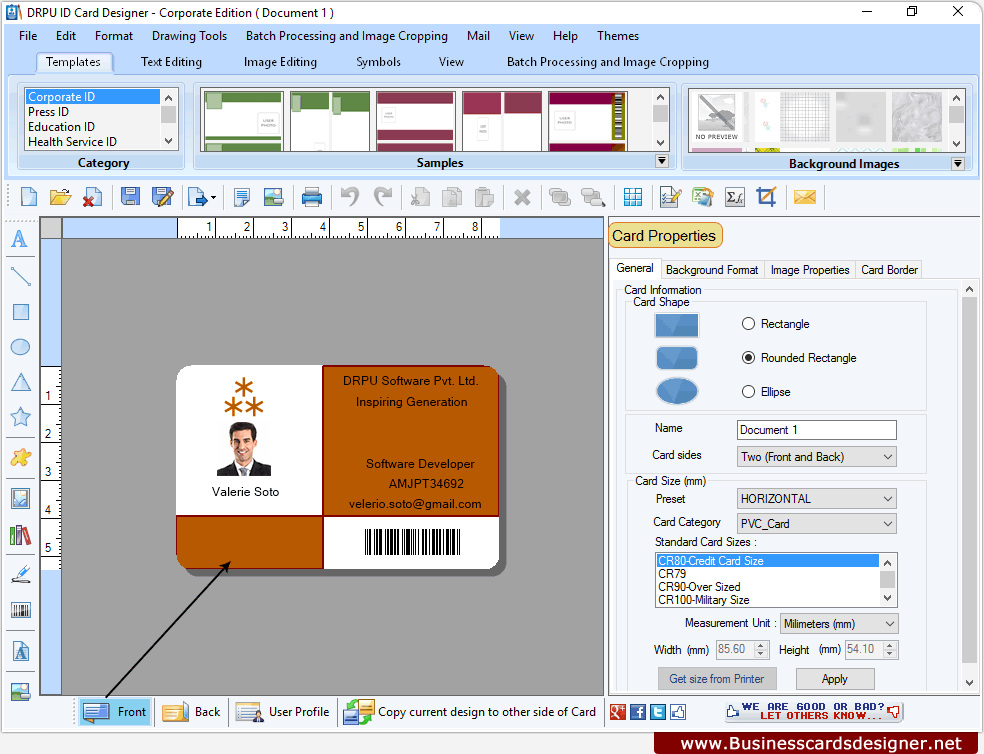Click the Google Plus share icon
This screenshot has width=984, height=754.
[x=618, y=711]
